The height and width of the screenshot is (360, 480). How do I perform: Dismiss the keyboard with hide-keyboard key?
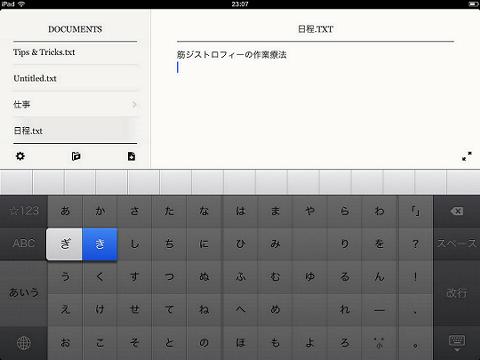pos(456,343)
